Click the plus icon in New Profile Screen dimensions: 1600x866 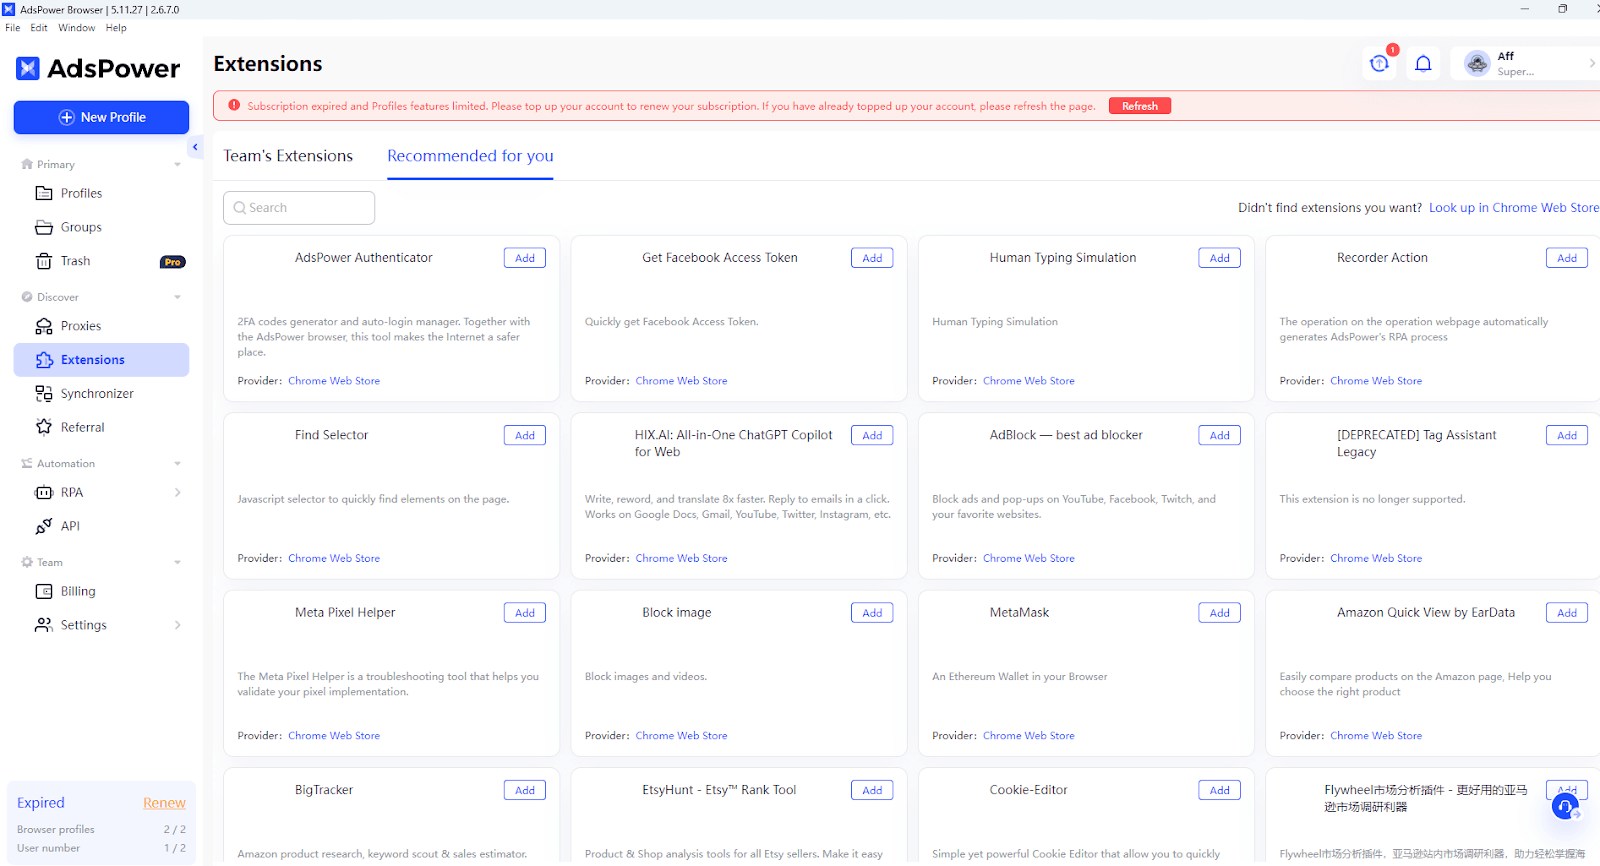[x=67, y=117]
